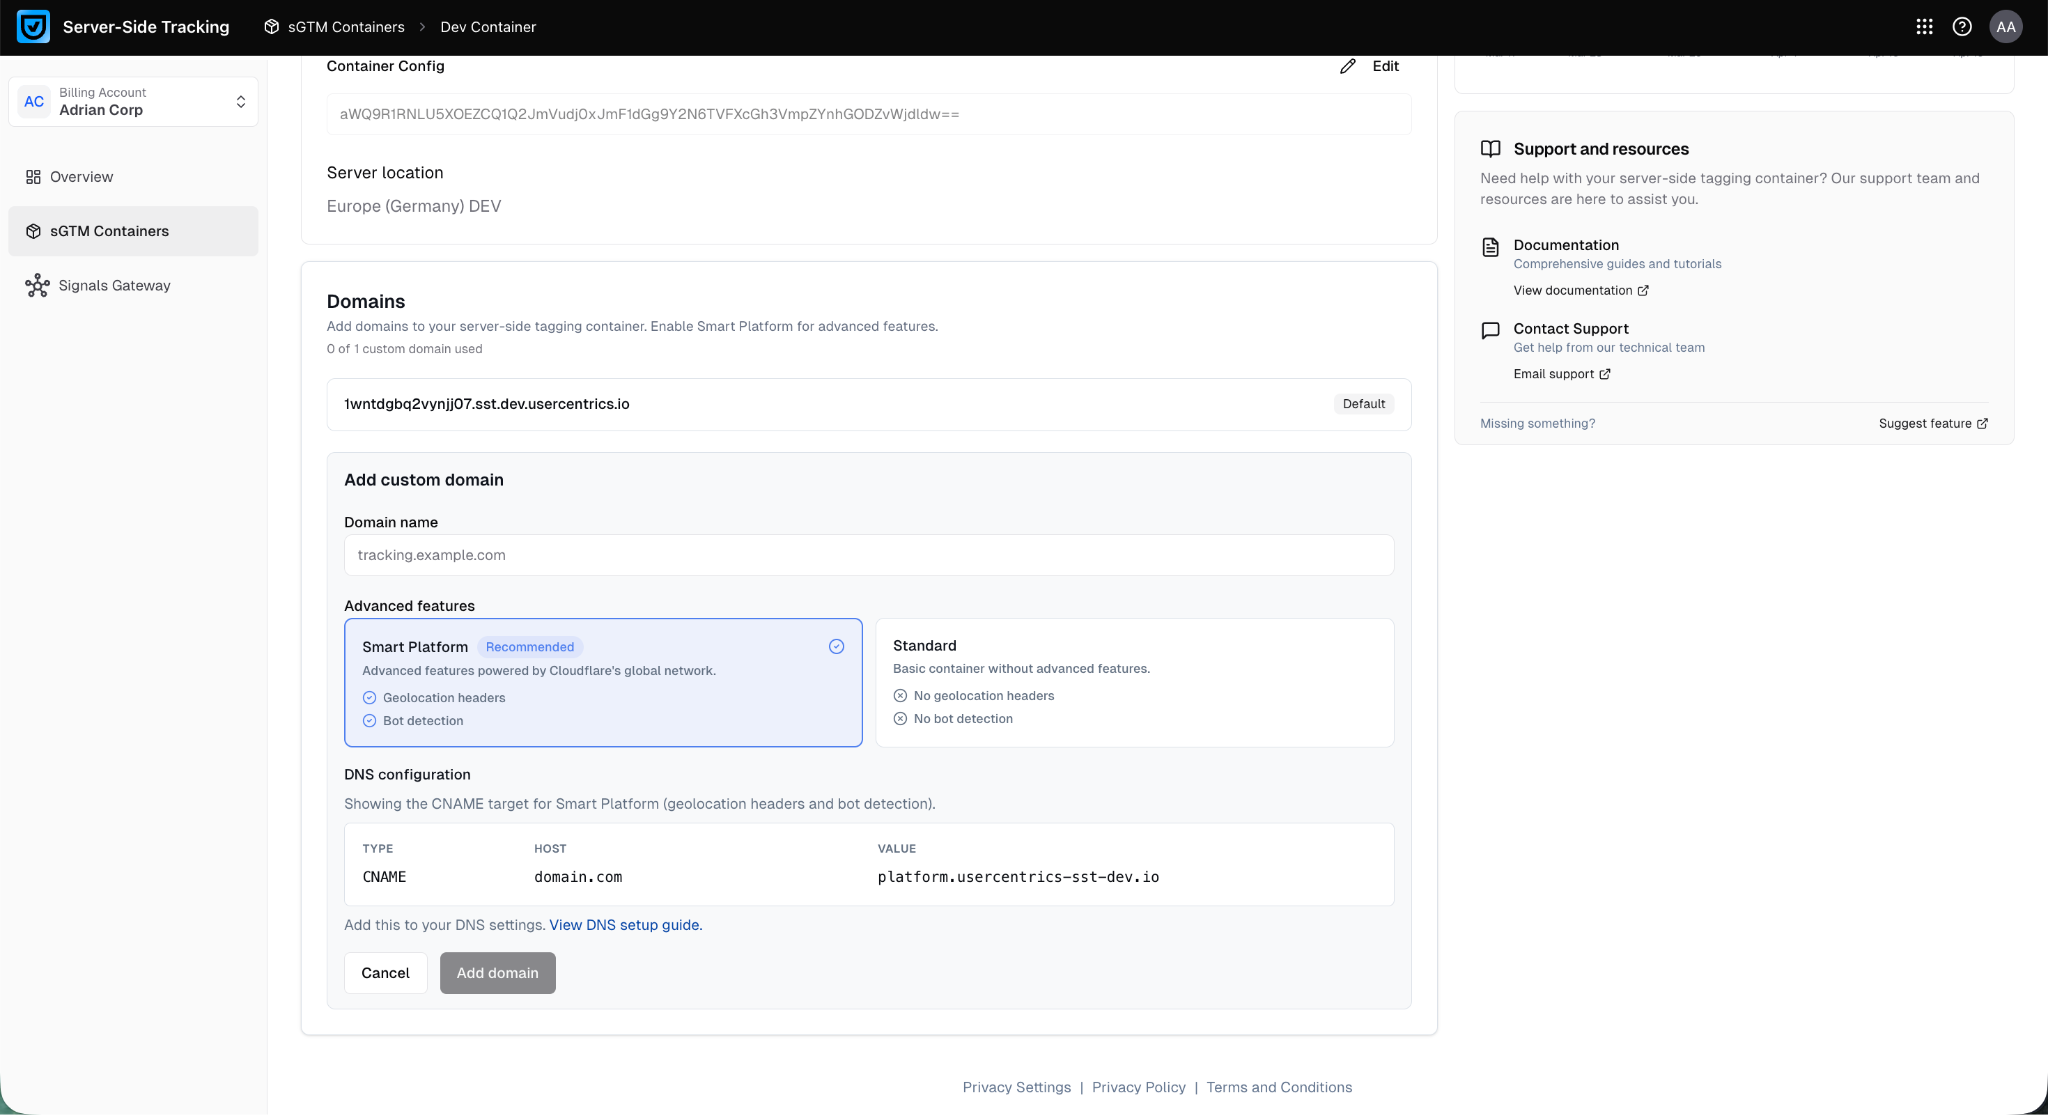
Task: Select the Smart Platform option card
Action: coord(602,682)
